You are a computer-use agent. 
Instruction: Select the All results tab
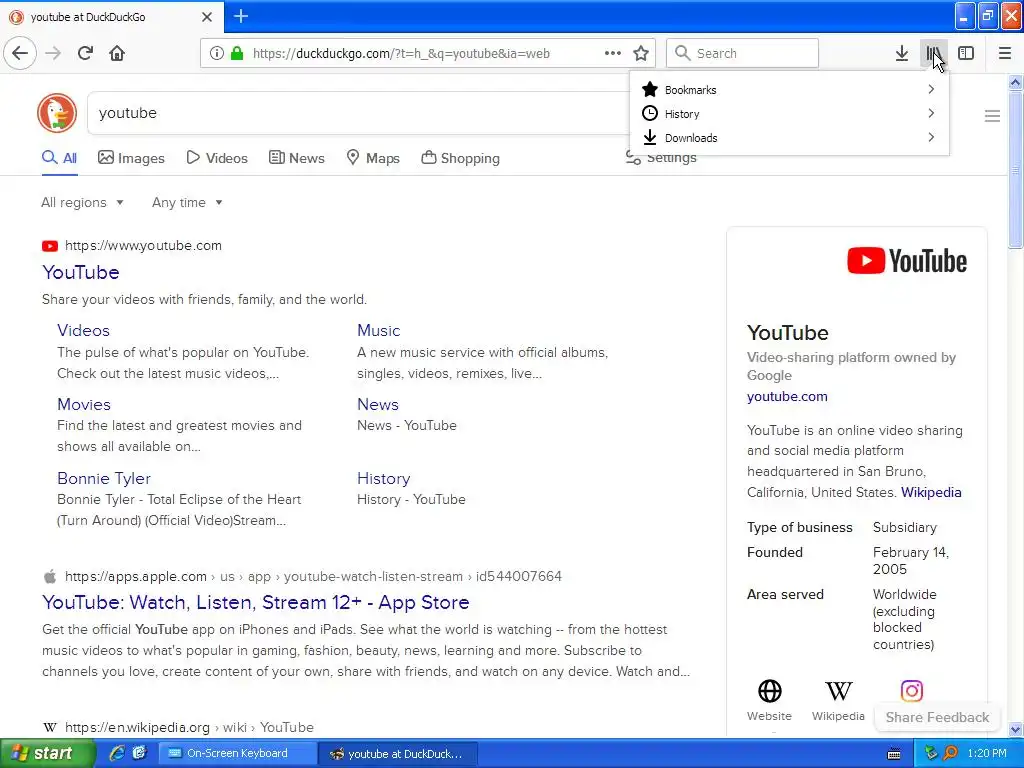point(59,158)
